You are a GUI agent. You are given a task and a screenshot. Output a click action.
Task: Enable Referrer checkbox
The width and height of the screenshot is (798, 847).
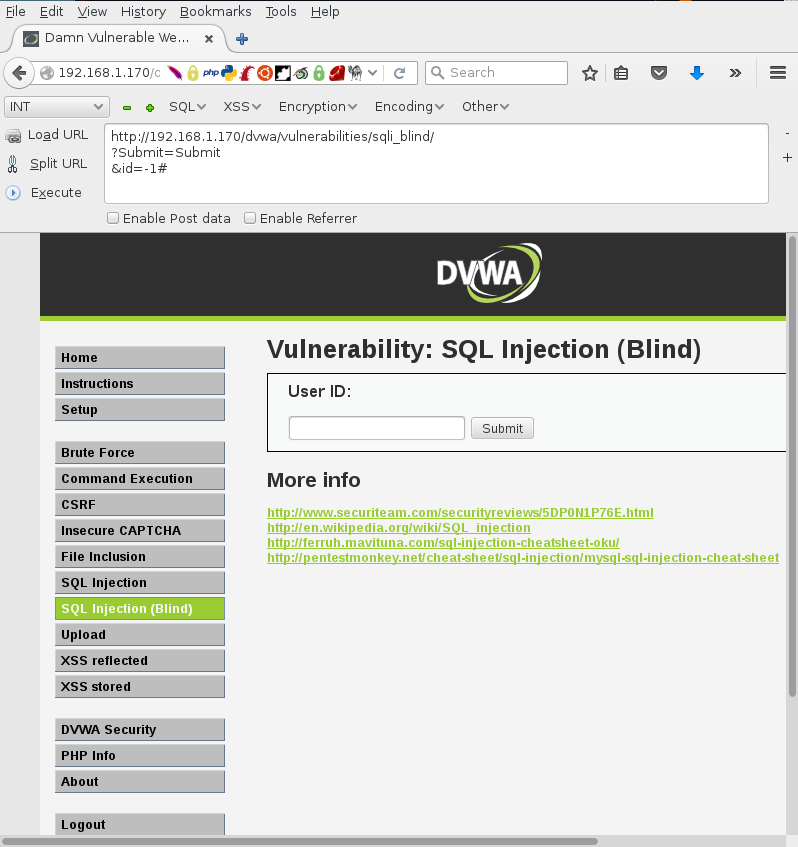click(250, 218)
